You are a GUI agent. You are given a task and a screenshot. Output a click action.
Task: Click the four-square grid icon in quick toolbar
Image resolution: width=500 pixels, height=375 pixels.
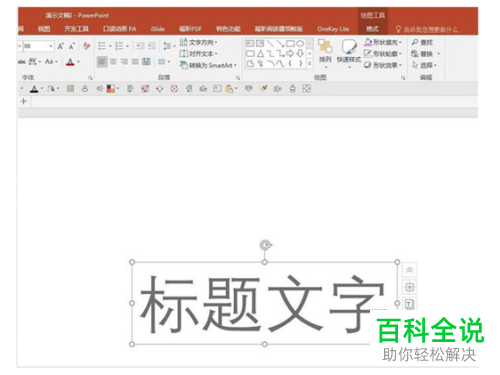click(307, 89)
